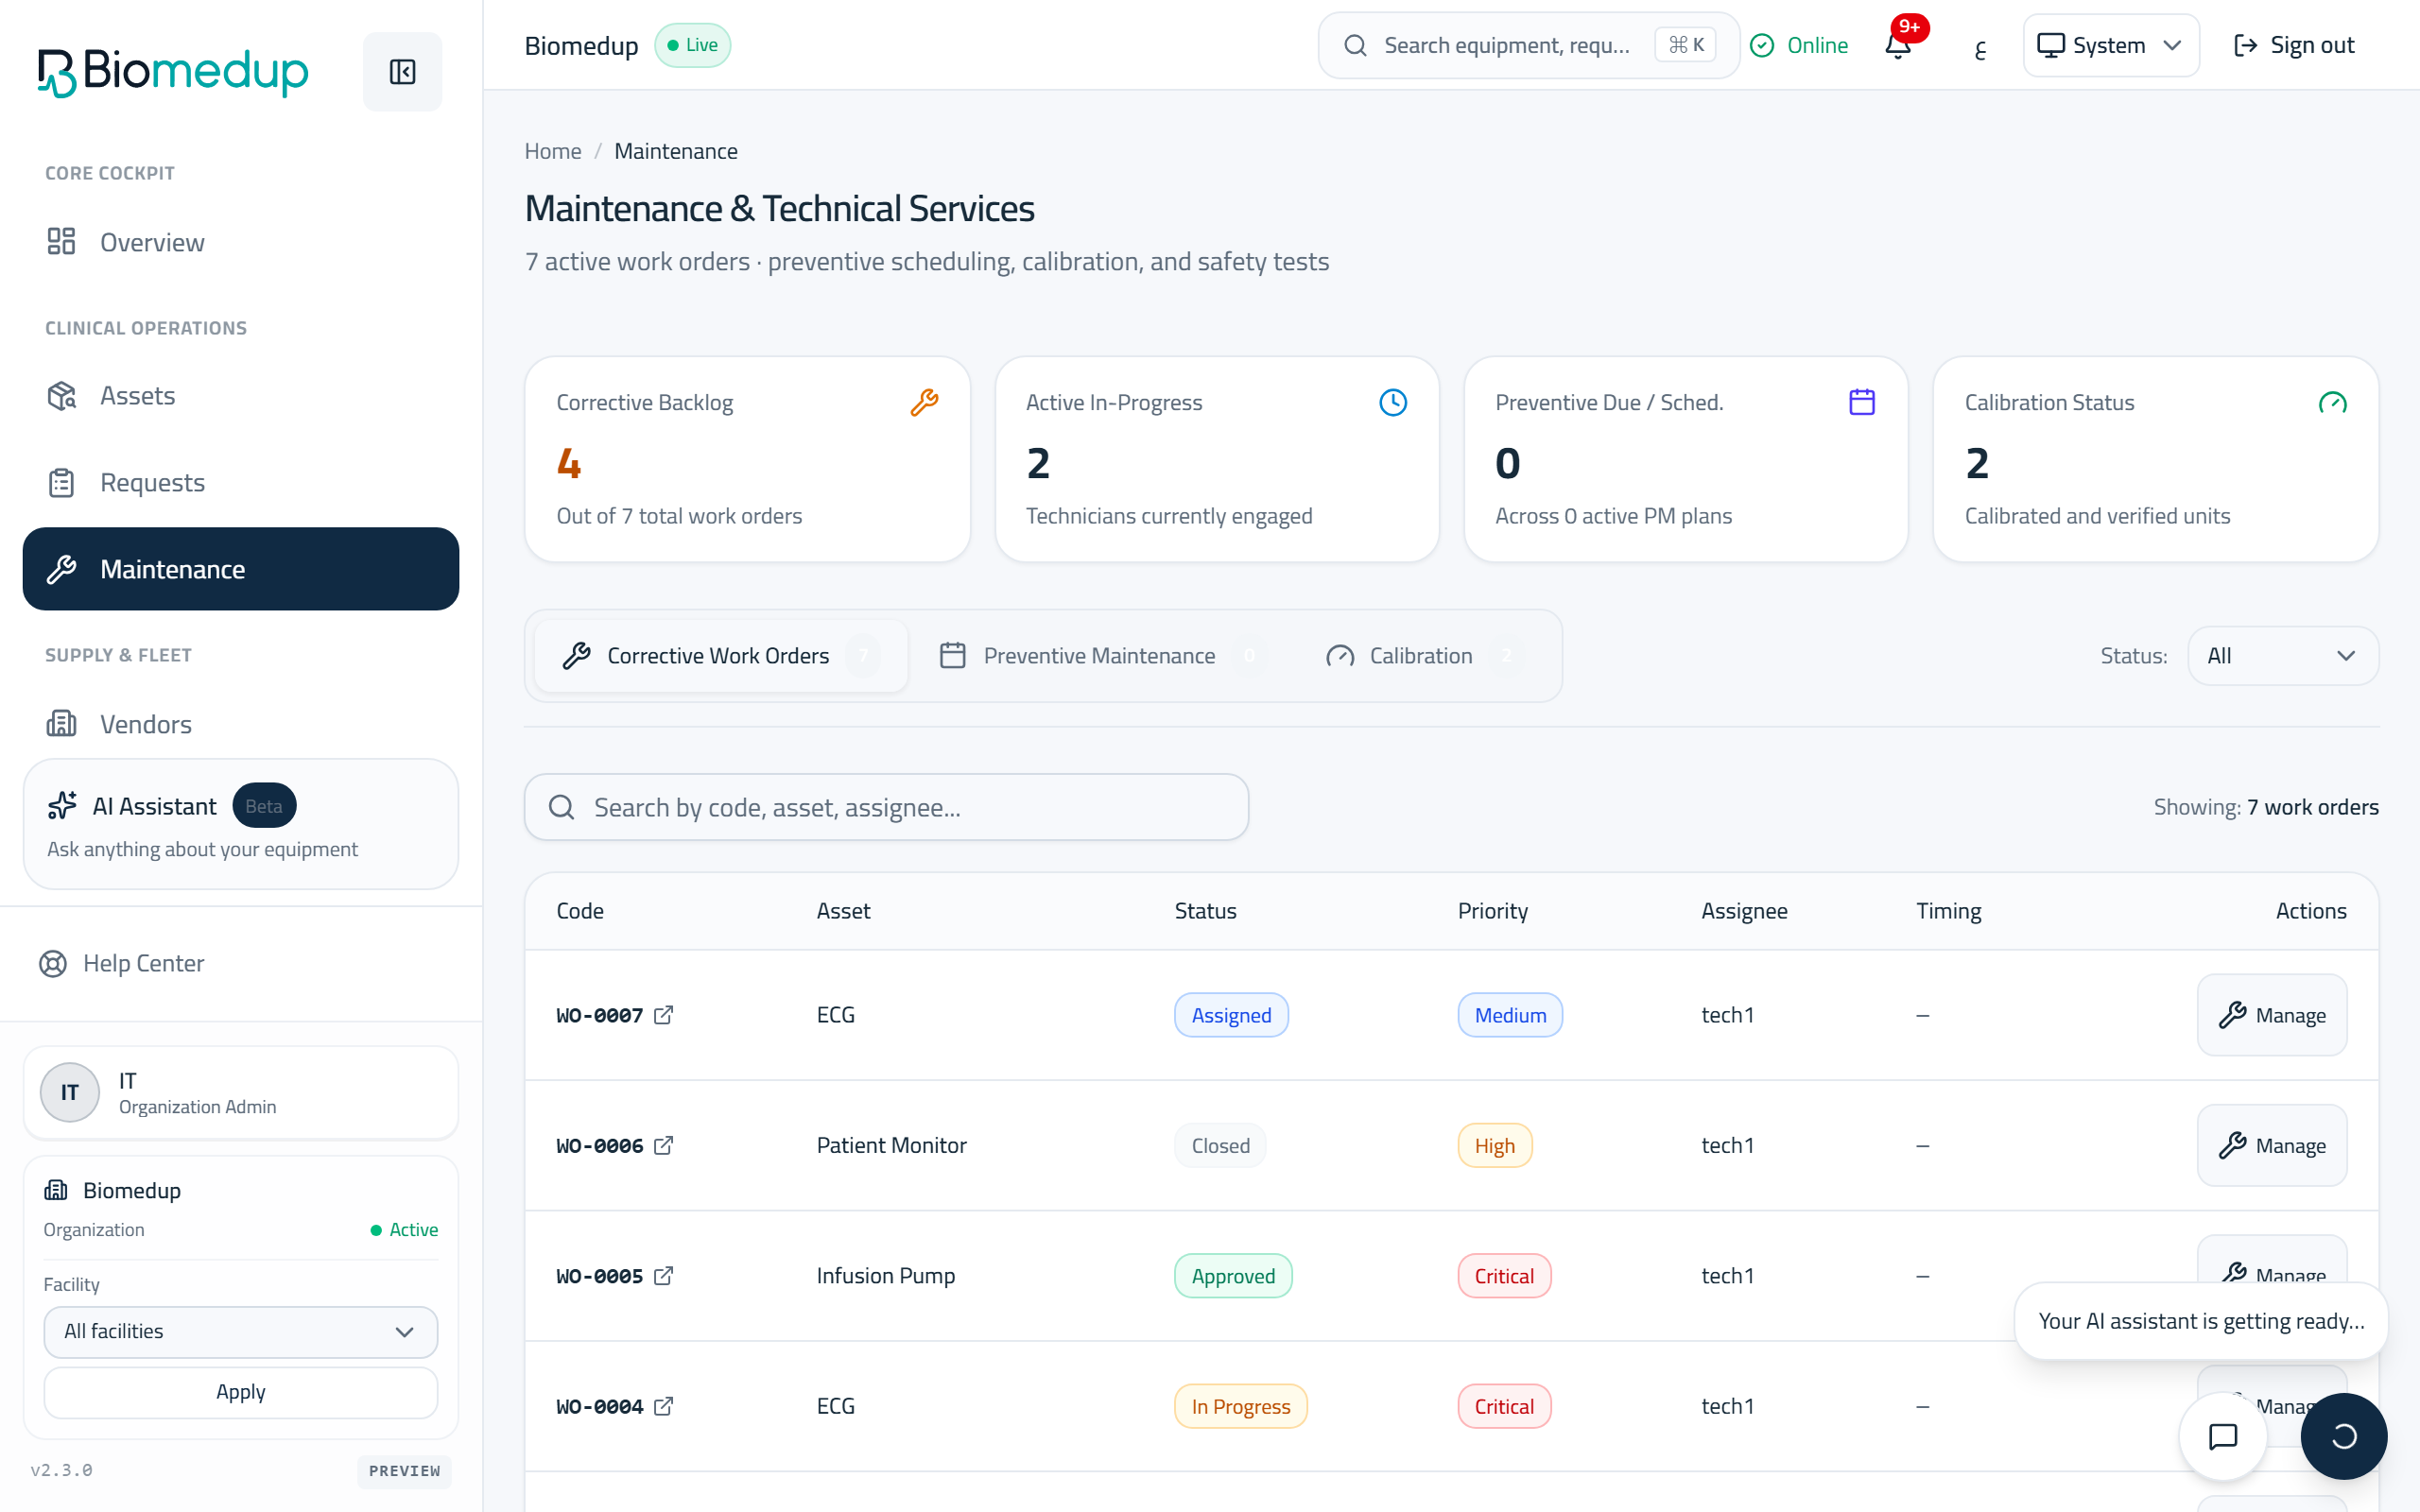Open external link for WO-0006
2420x1512 pixels.
663,1145
